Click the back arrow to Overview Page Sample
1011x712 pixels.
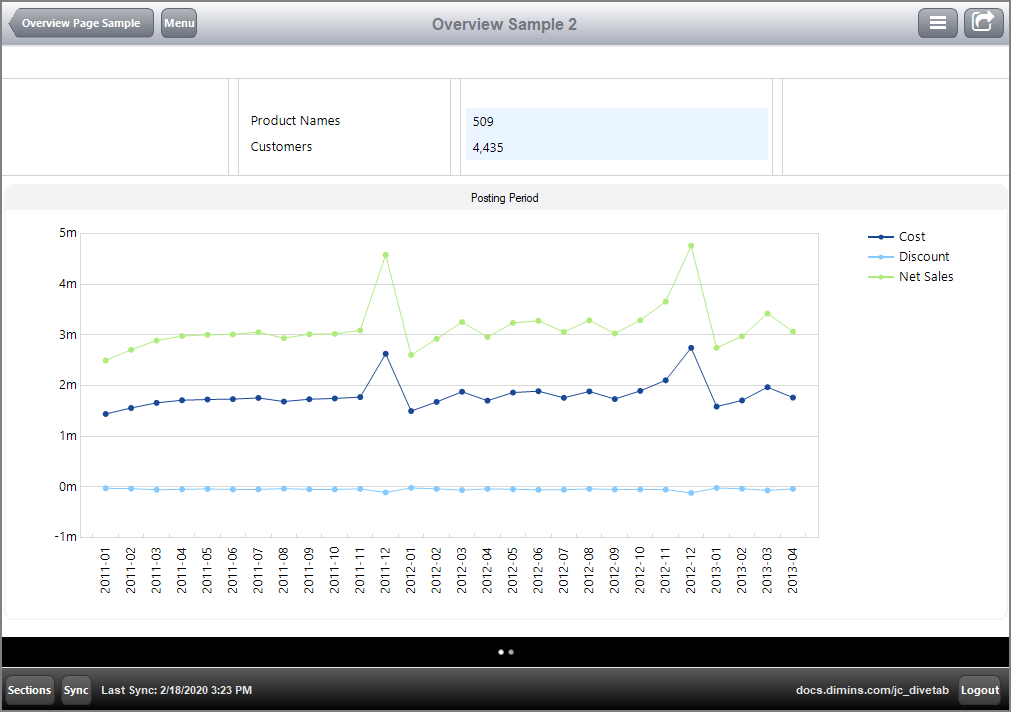[x=80, y=22]
